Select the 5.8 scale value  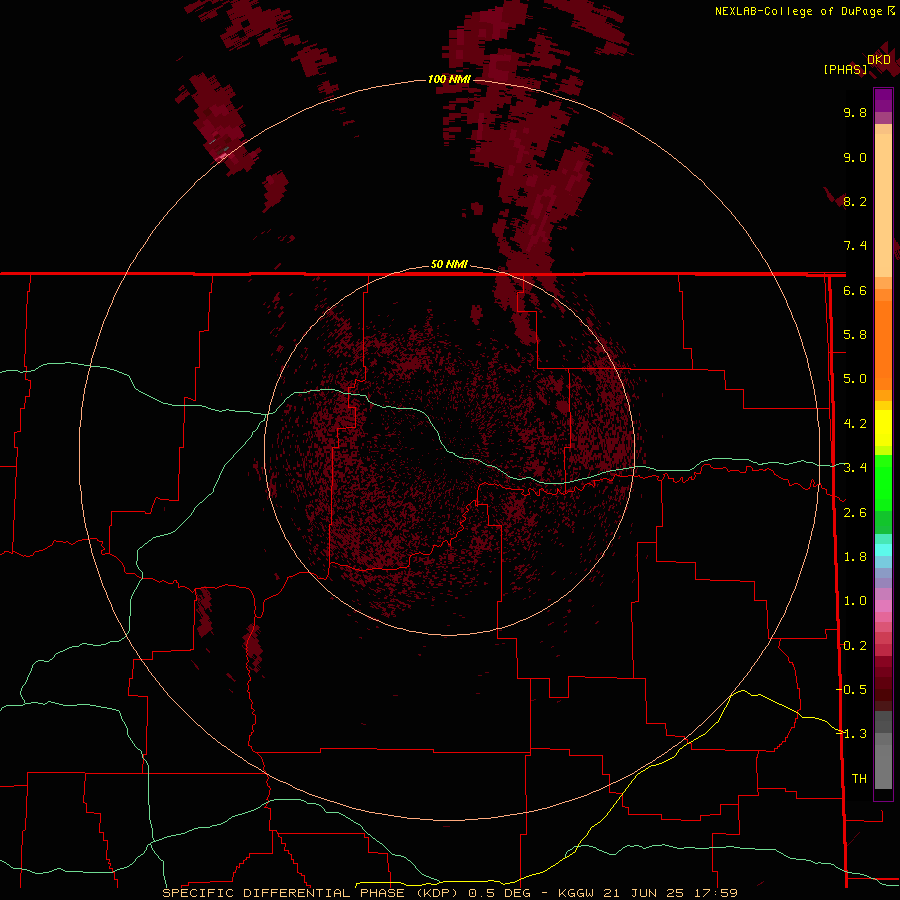coord(855,335)
